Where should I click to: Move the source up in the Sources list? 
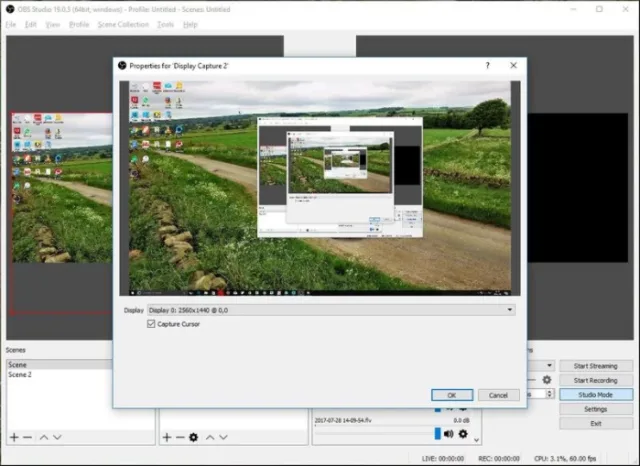pos(210,437)
